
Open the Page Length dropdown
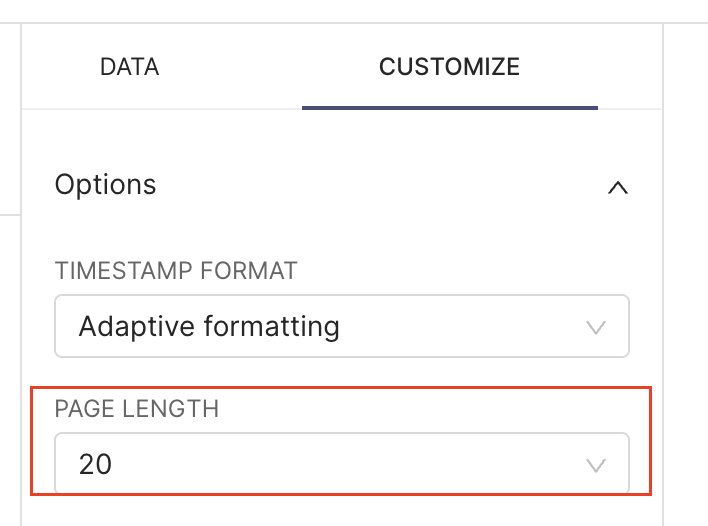coord(341,463)
